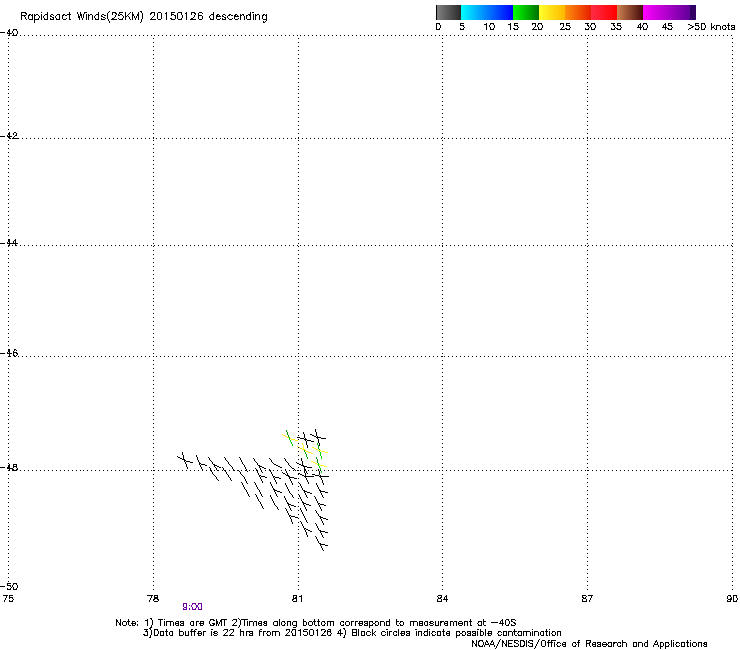The image size is (740, 650).
Task: Click the cyan-blue 5-15 knots color band
Action: click(487, 12)
